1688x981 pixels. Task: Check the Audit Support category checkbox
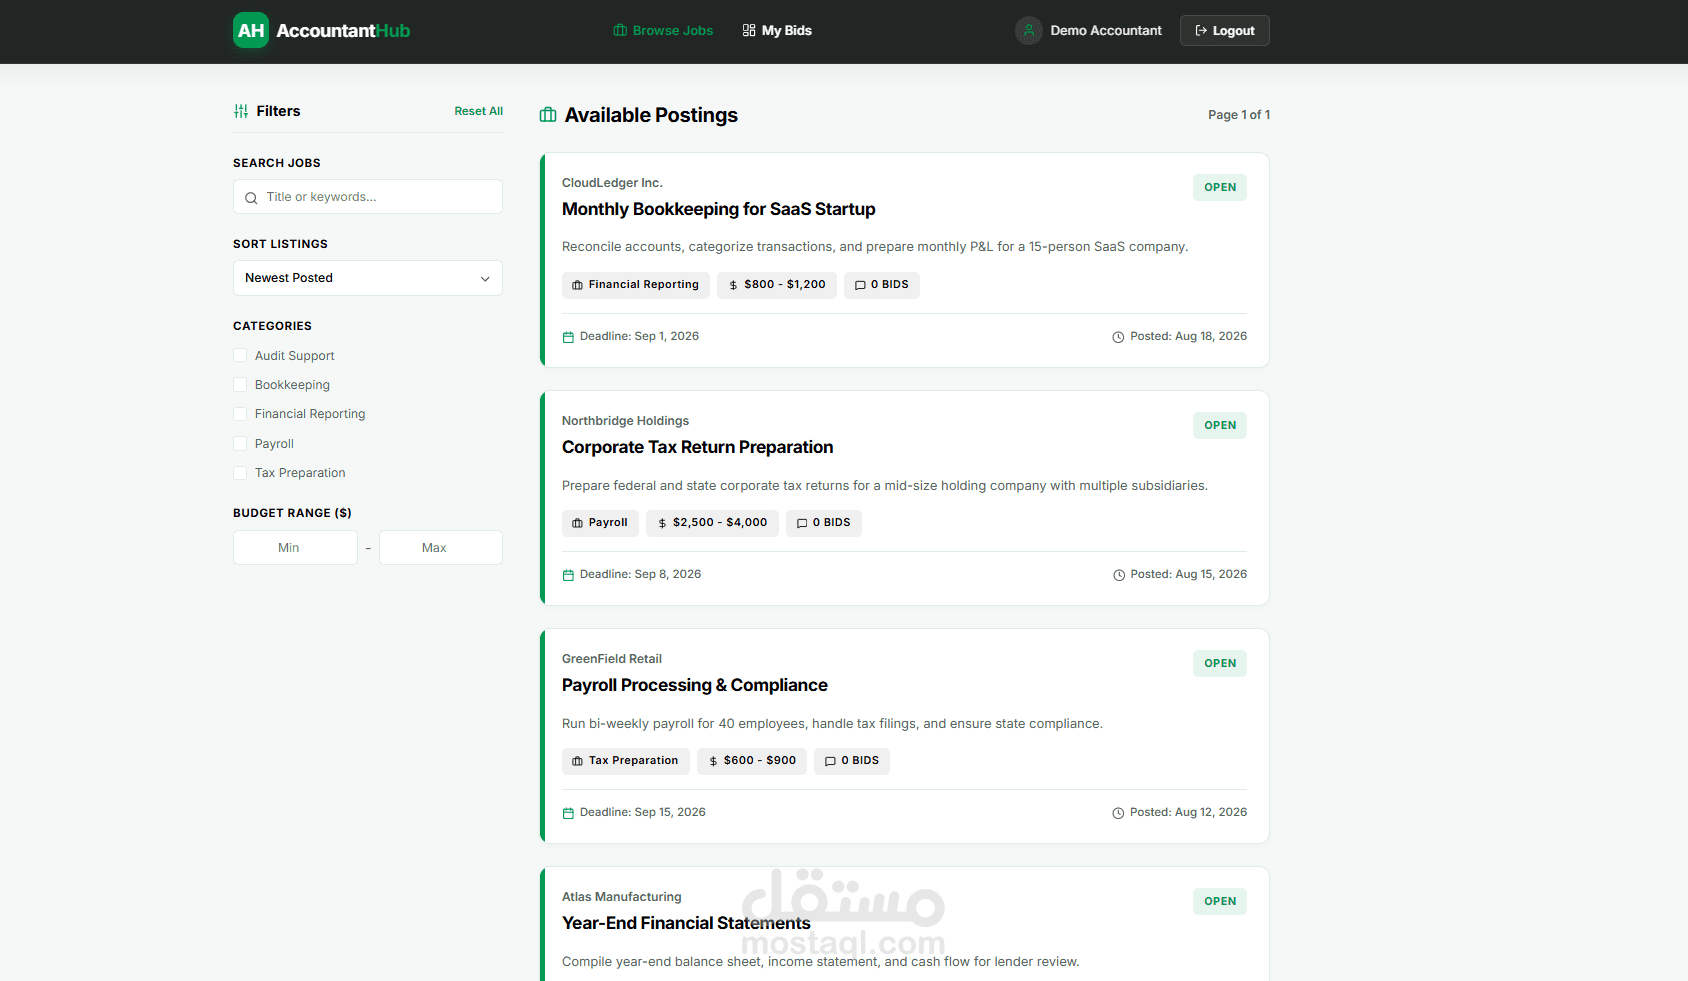pyautogui.click(x=240, y=355)
